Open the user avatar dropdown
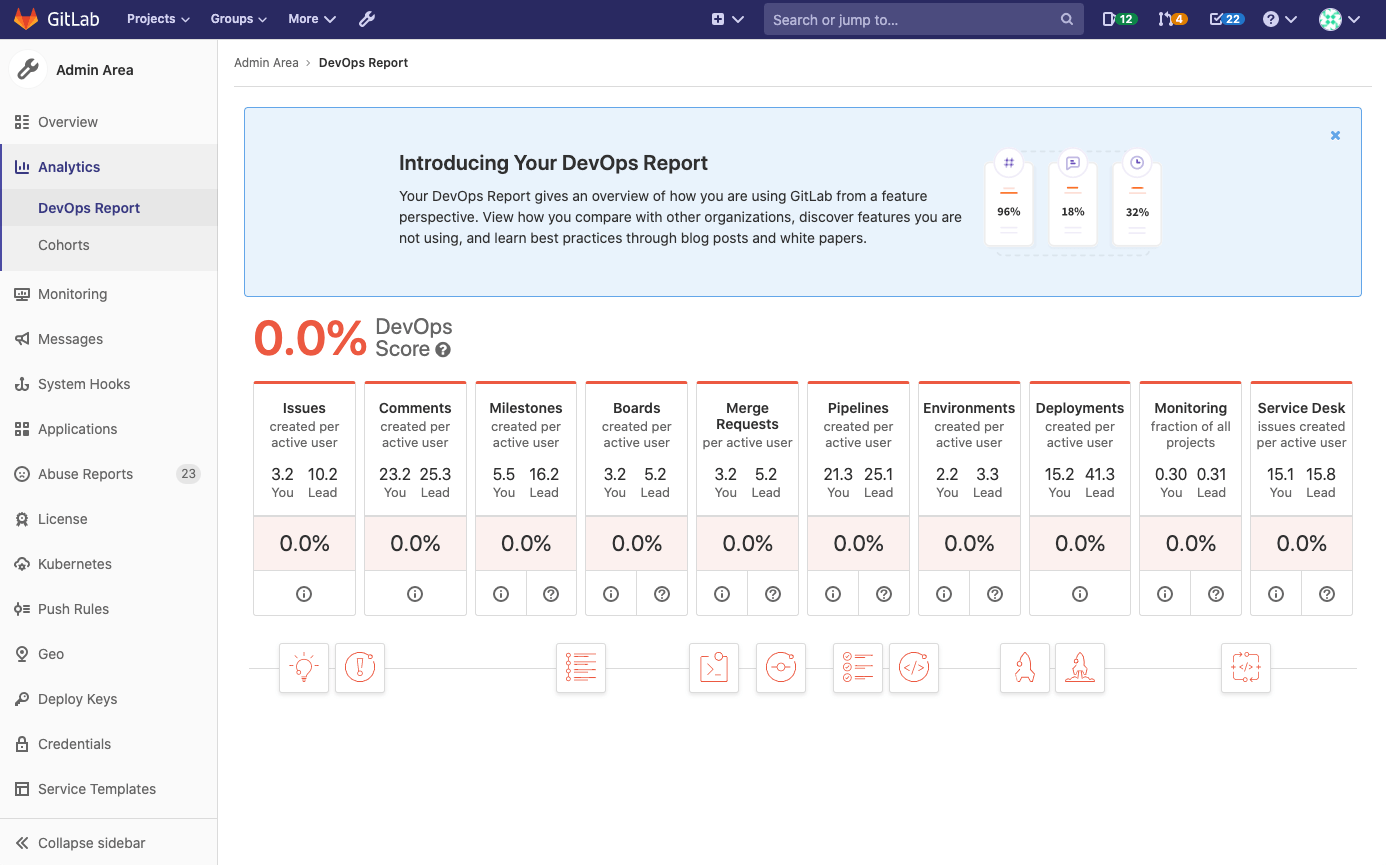This screenshot has width=1386, height=865. click(x=1339, y=19)
